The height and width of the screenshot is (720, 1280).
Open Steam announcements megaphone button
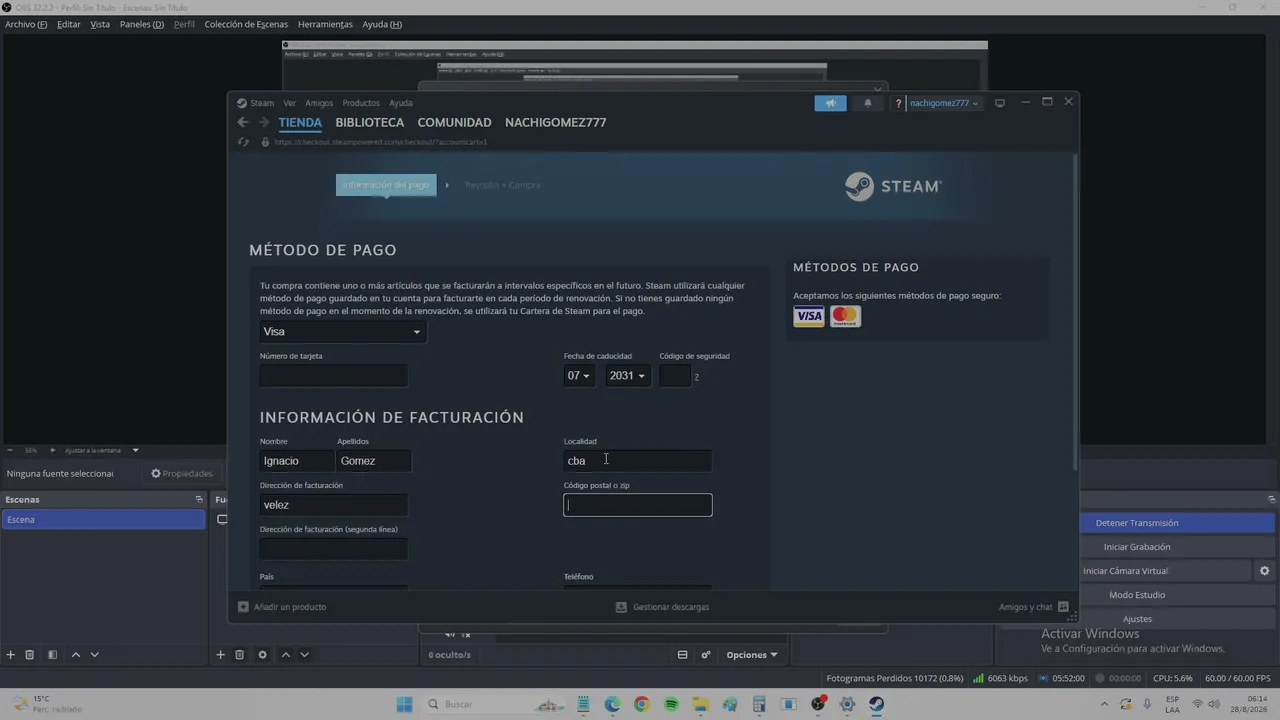830,103
